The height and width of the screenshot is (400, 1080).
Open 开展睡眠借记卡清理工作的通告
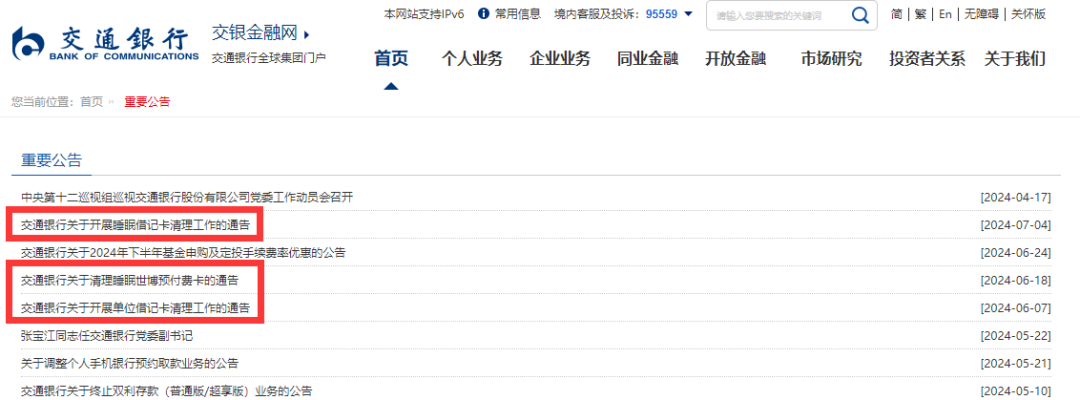click(135, 225)
